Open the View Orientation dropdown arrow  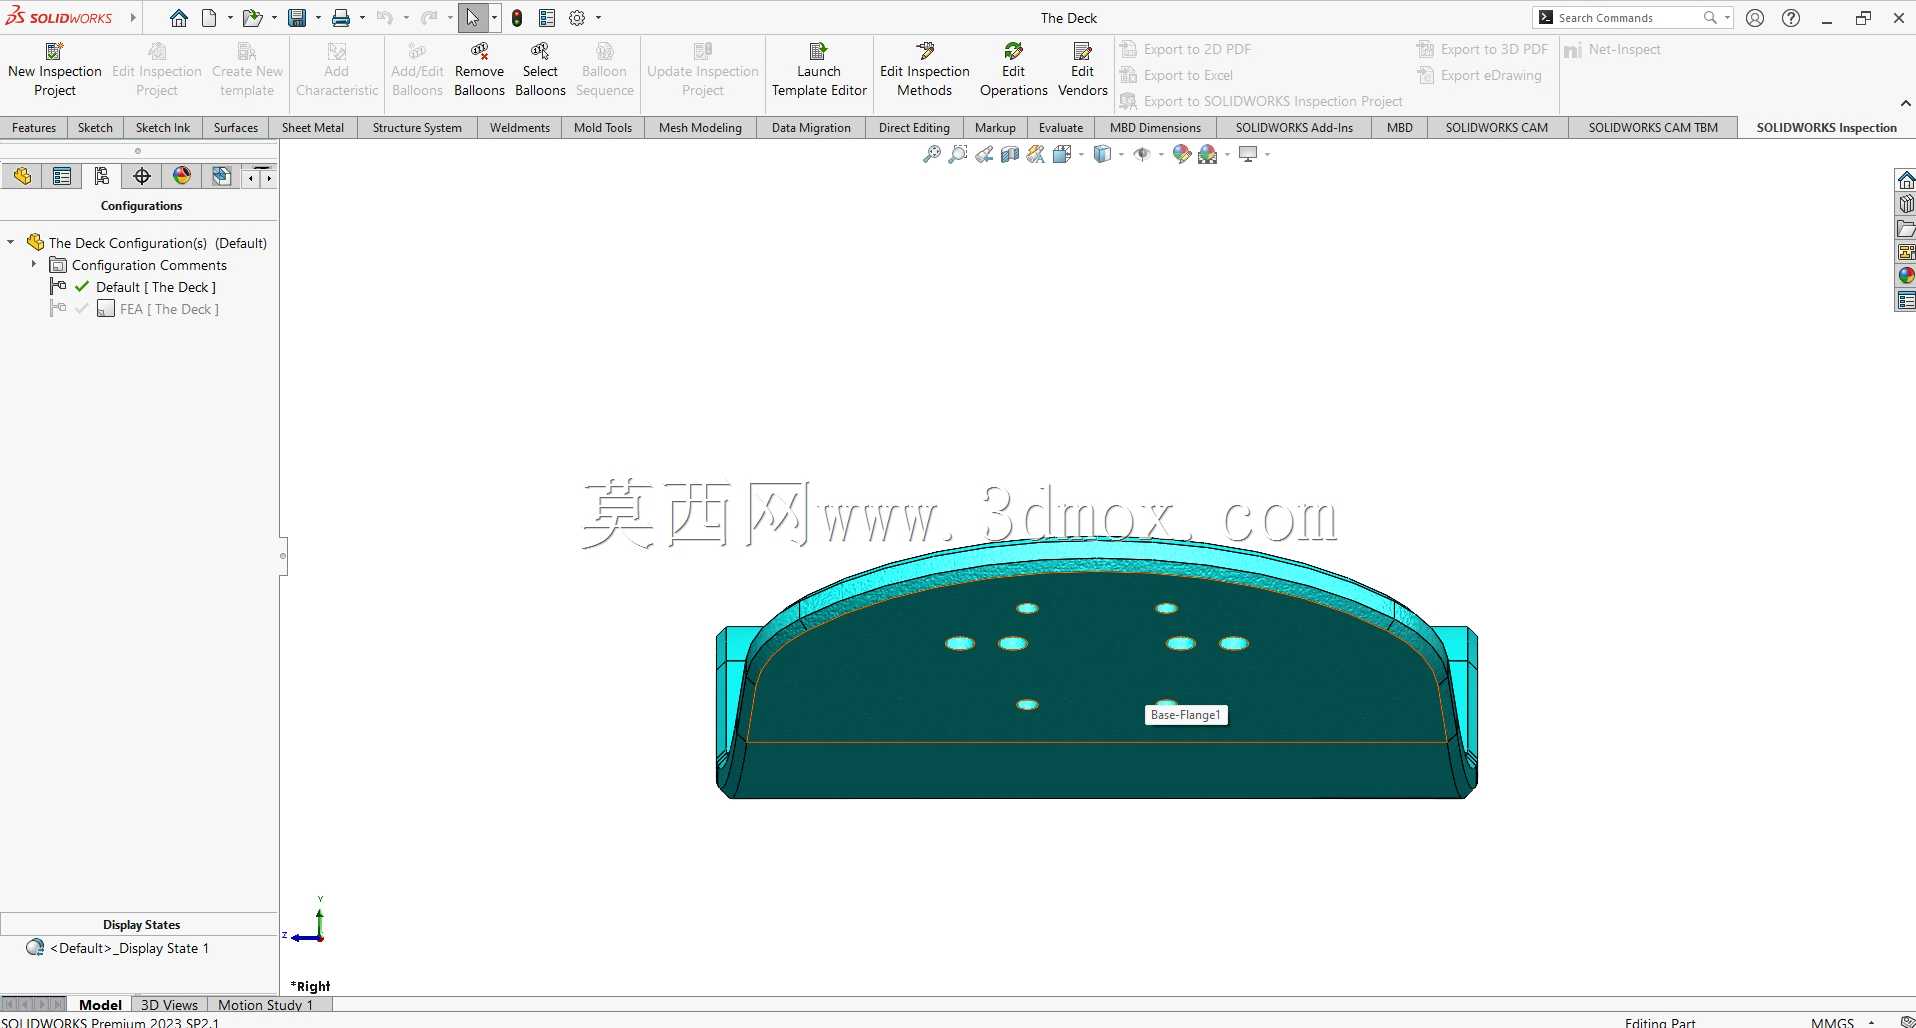click(x=1081, y=154)
